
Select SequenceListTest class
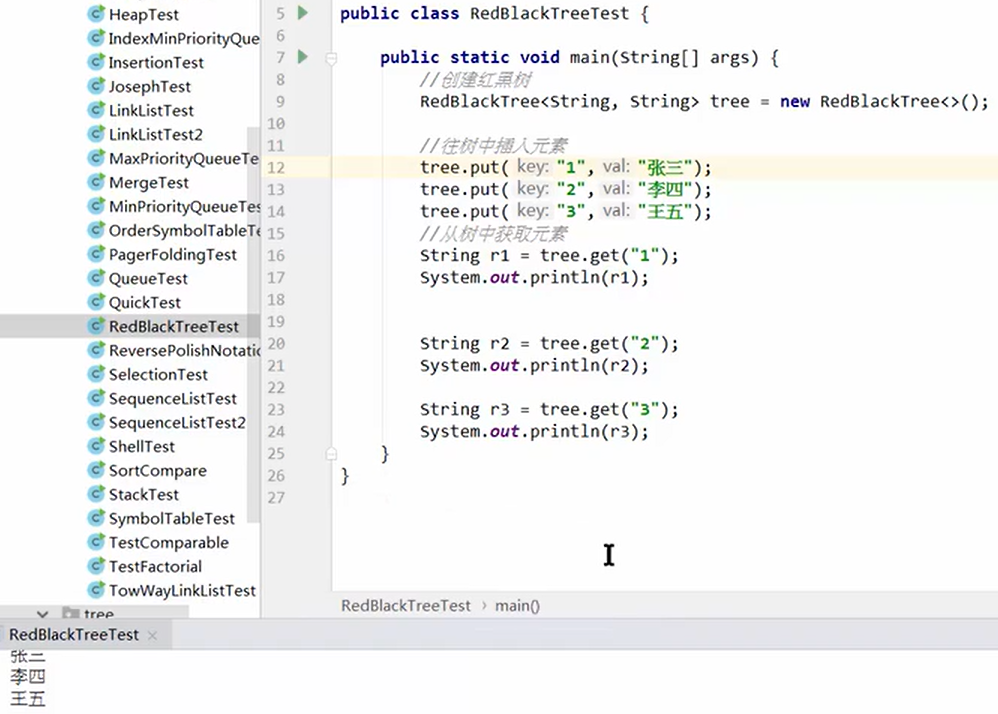[172, 398]
